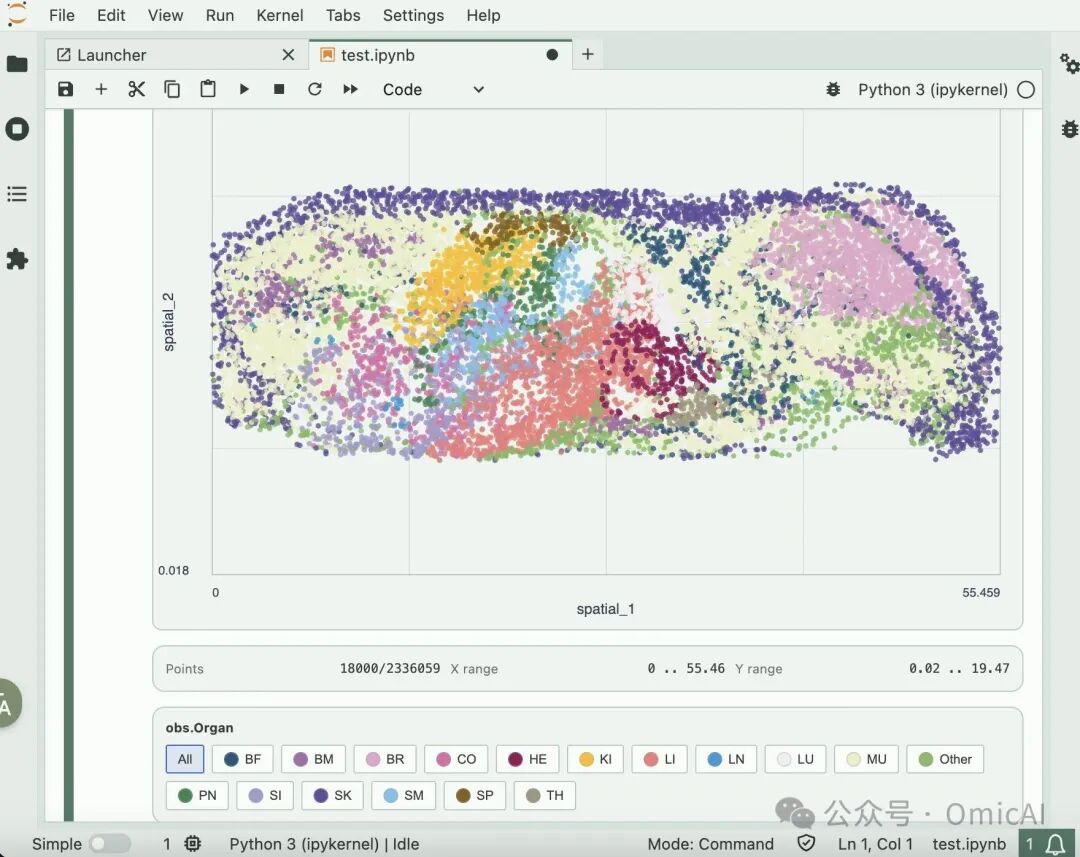1080x857 pixels.
Task: Click the notebook trust shield icon
Action: 806,844
